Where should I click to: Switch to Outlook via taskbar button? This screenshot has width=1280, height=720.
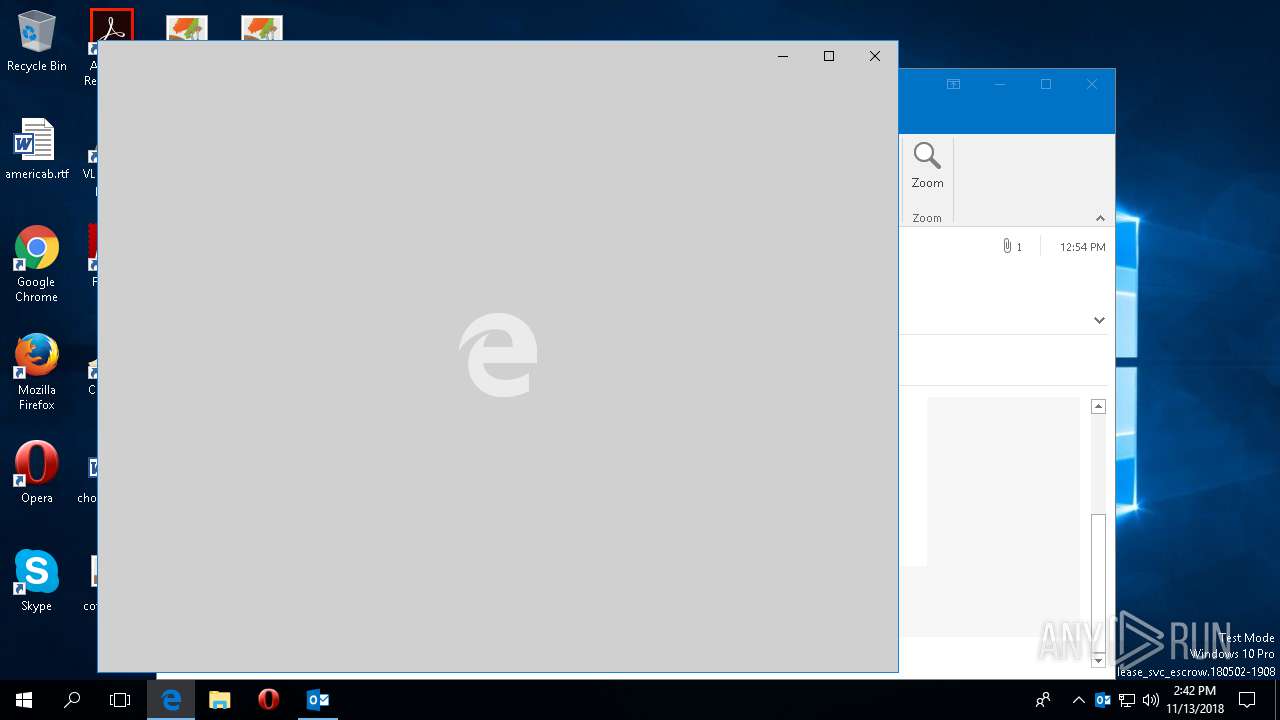tap(317, 700)
